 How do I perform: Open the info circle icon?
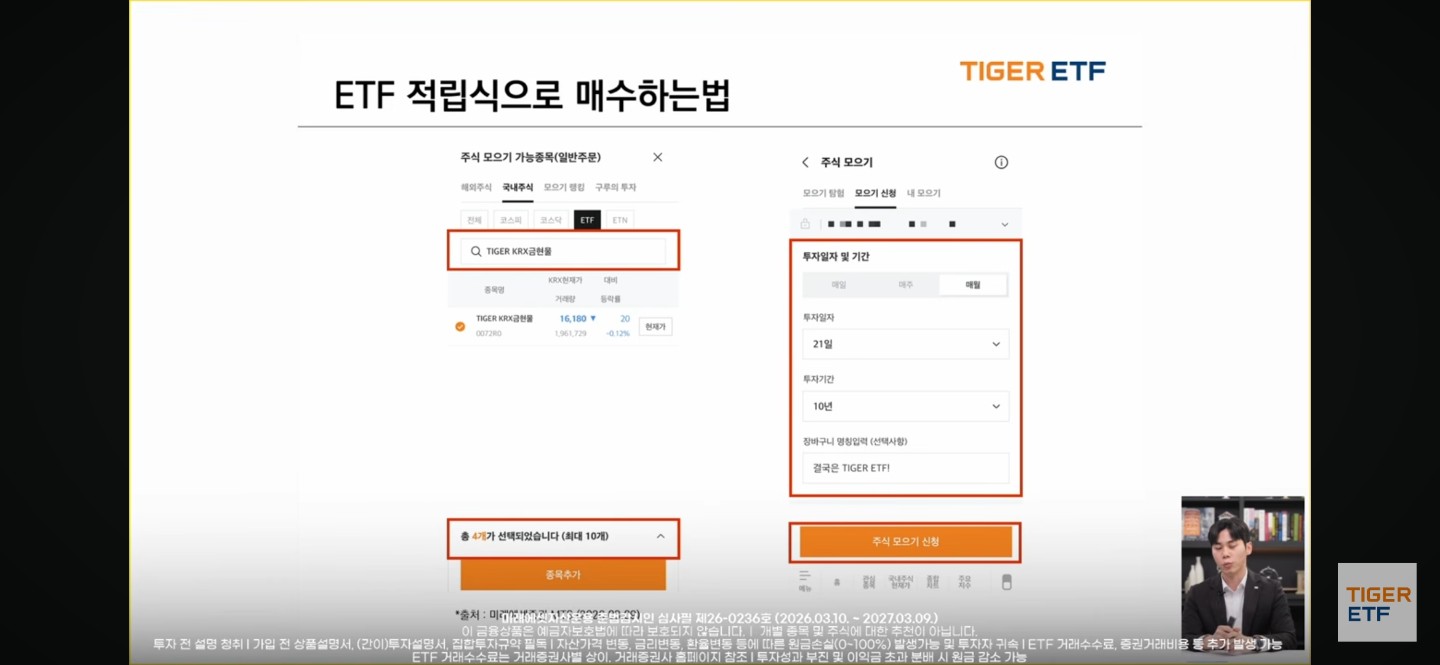click(x=1001, y=162)
